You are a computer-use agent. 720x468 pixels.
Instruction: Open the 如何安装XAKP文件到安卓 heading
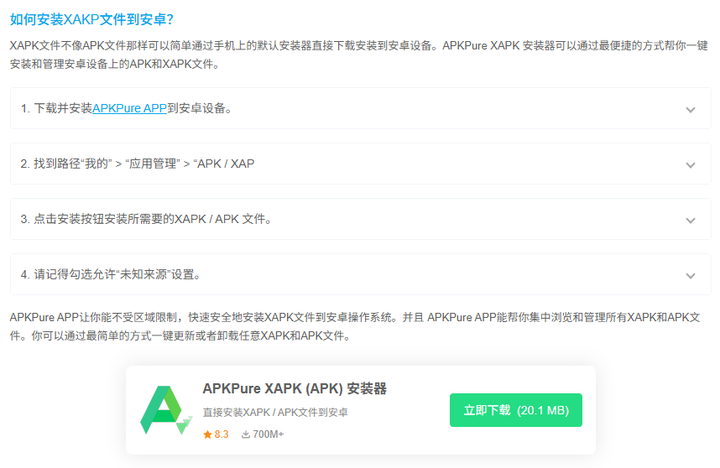point(91,19)
